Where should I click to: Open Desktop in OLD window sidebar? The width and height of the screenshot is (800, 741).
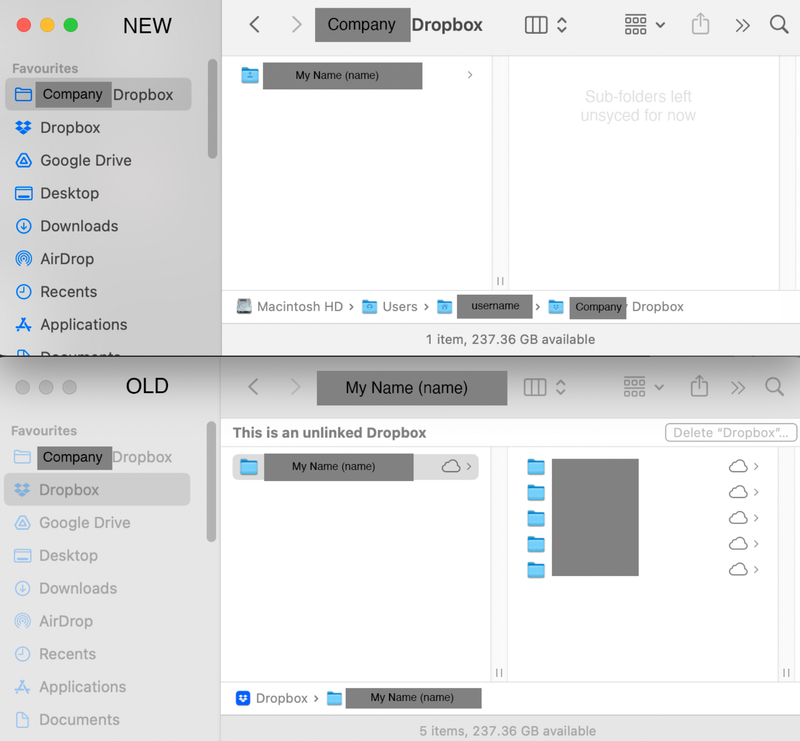pos(68,555)
